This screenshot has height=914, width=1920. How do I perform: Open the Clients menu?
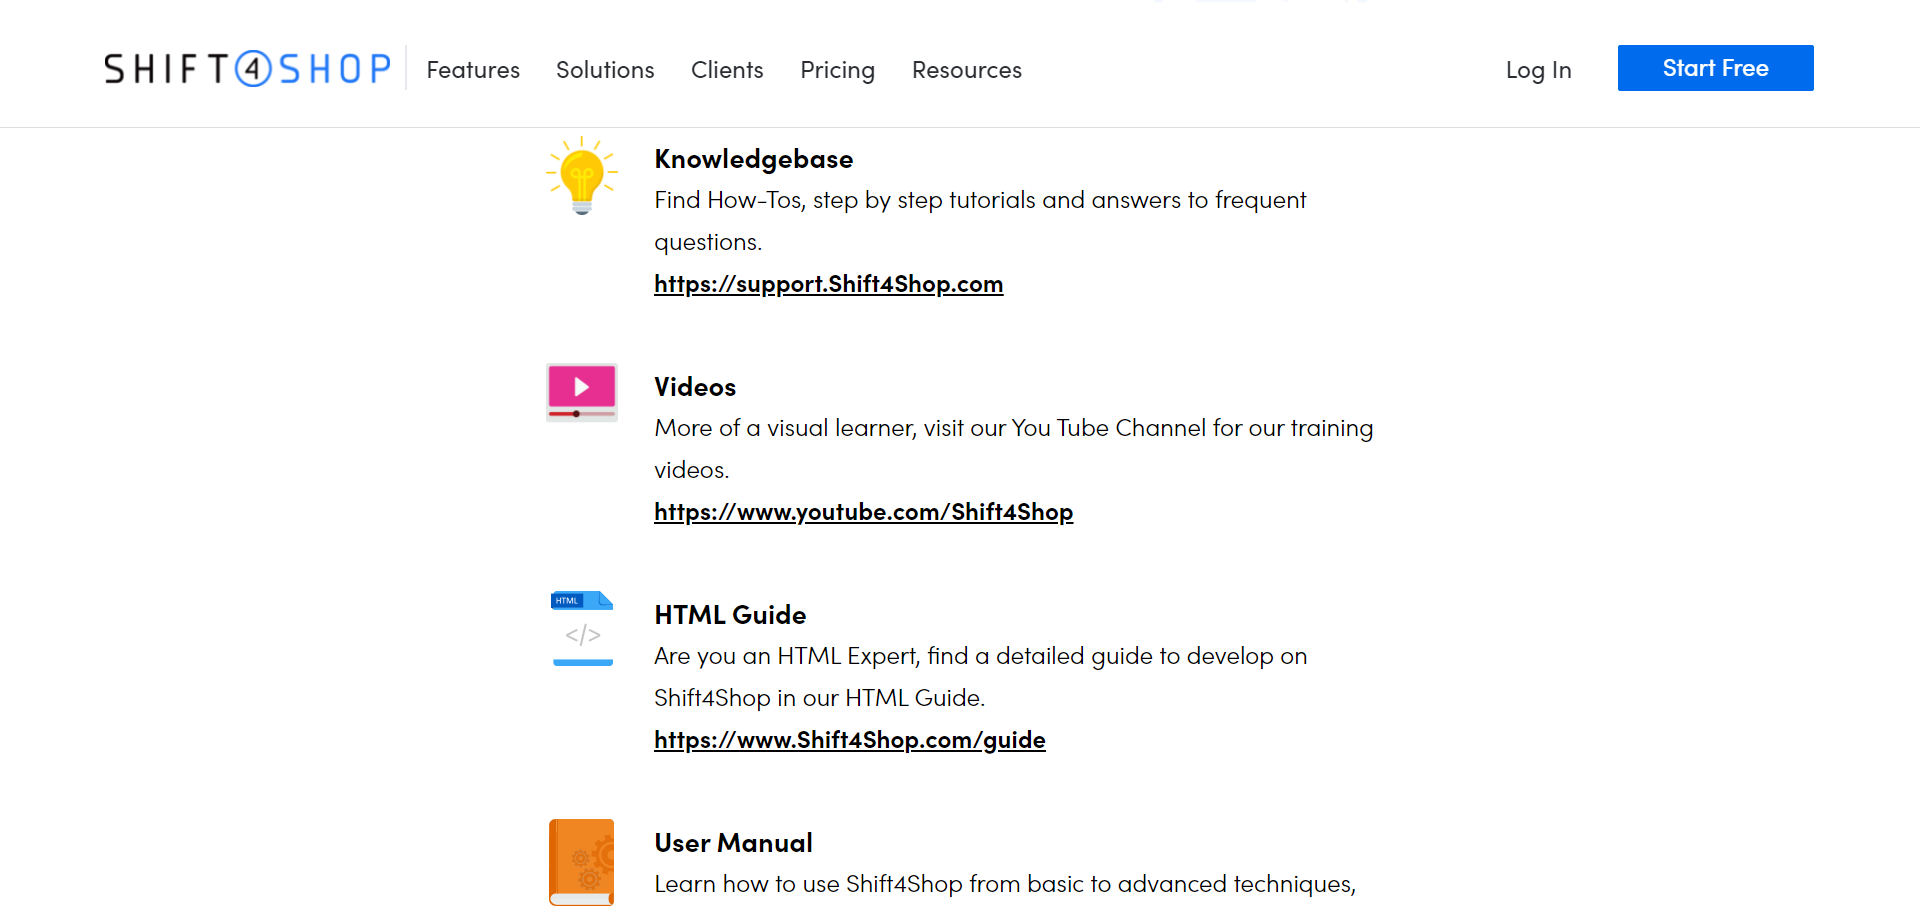click(x=727, y=70)
